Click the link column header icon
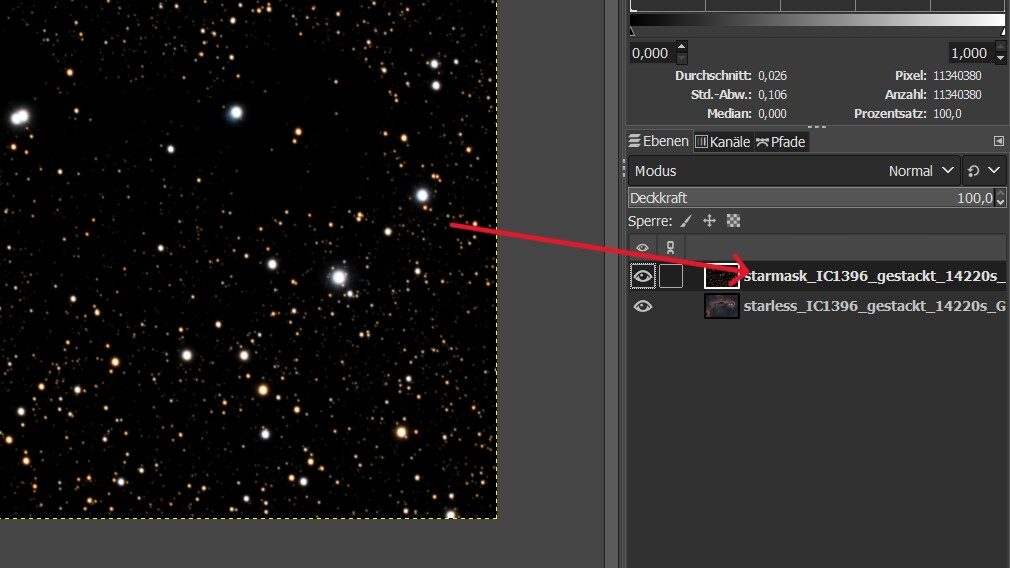1010x568 pixels. pyautogui.click(x=671, y=247)
